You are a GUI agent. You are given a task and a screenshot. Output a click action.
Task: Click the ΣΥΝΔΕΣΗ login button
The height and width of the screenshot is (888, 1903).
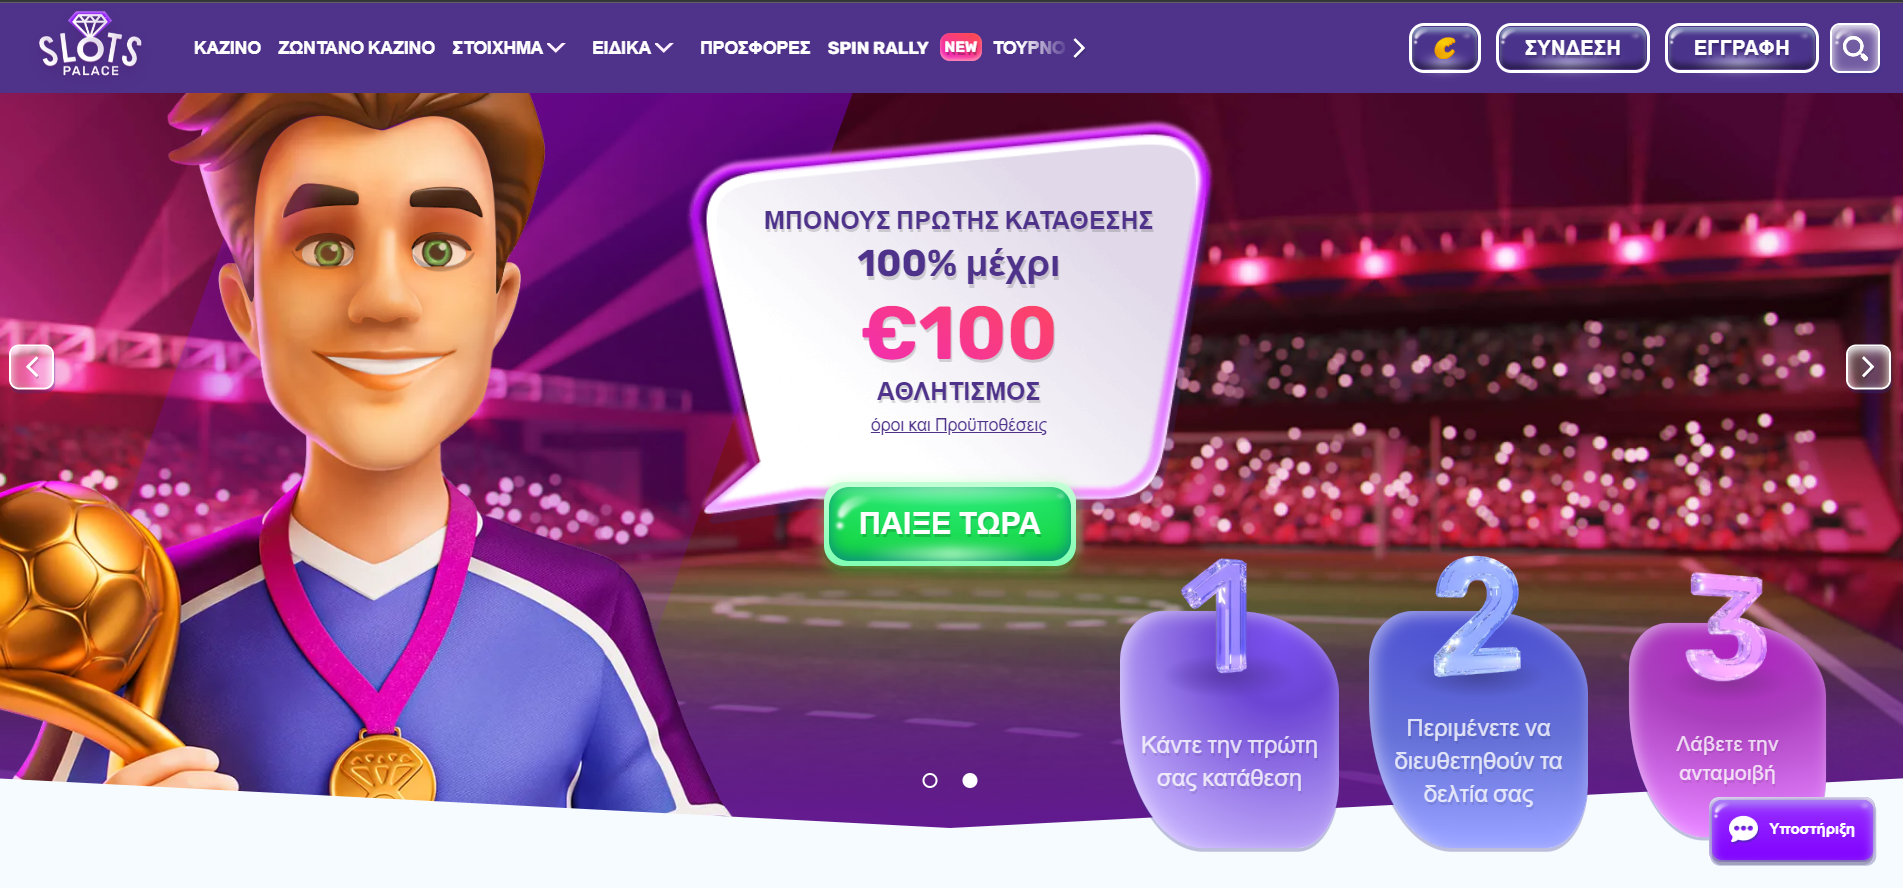click(x=1573, y=48)
